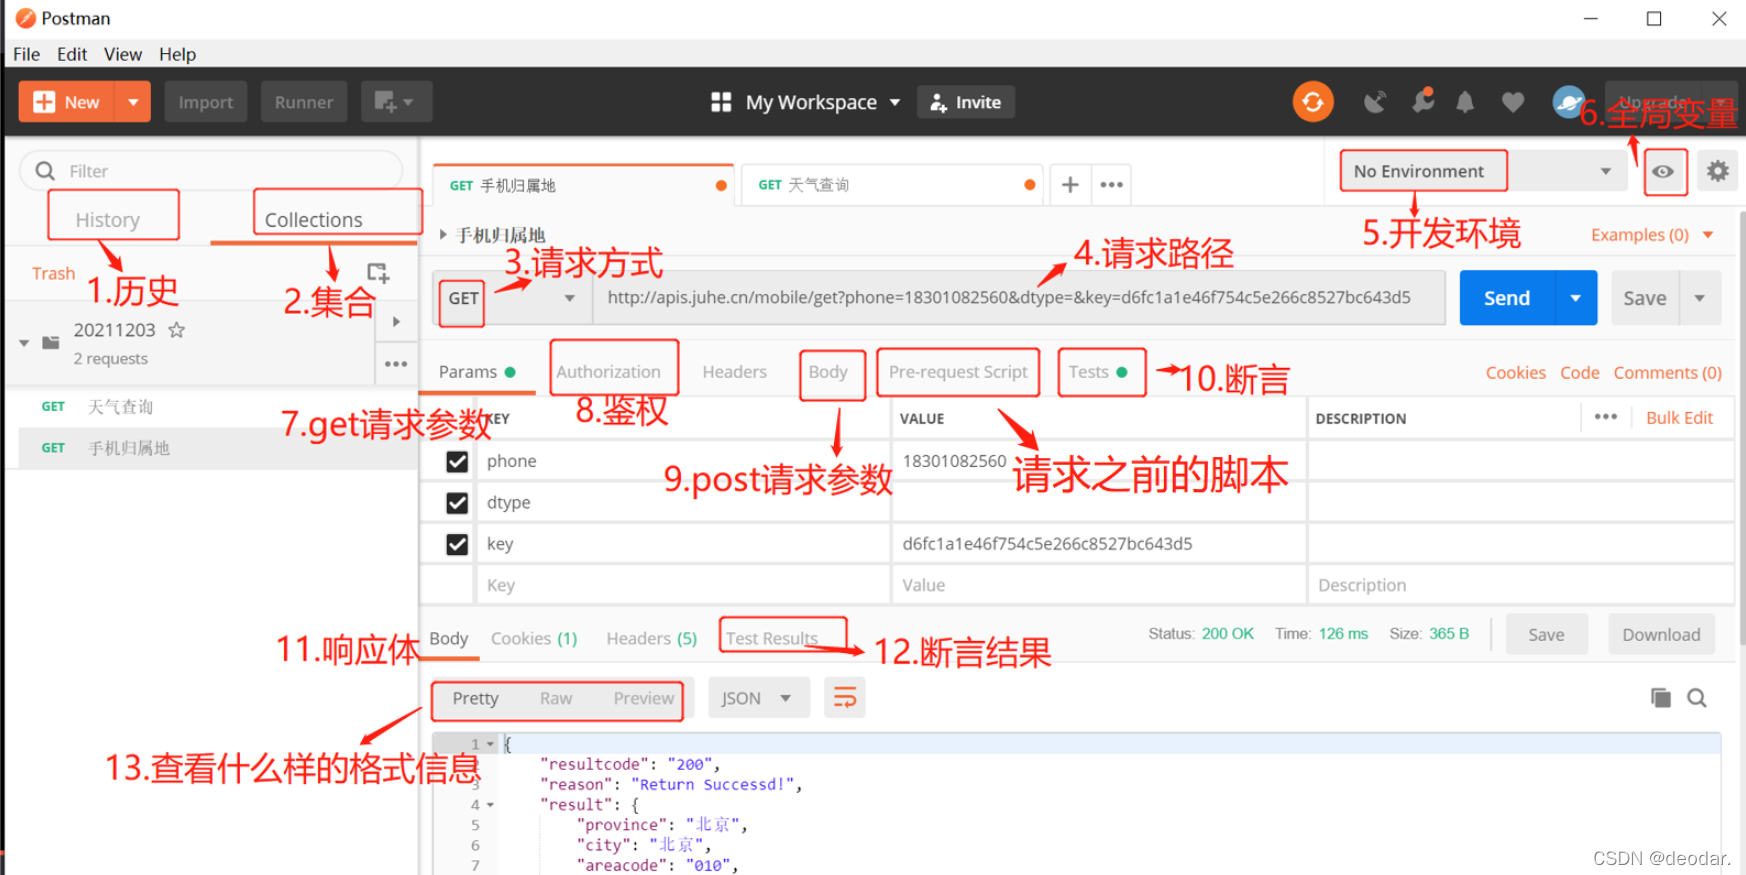Image resolution: width=1746 pixels, height=875 pixels.
Task: Open the satellite capture requests icon
Action: point(1375,102)
